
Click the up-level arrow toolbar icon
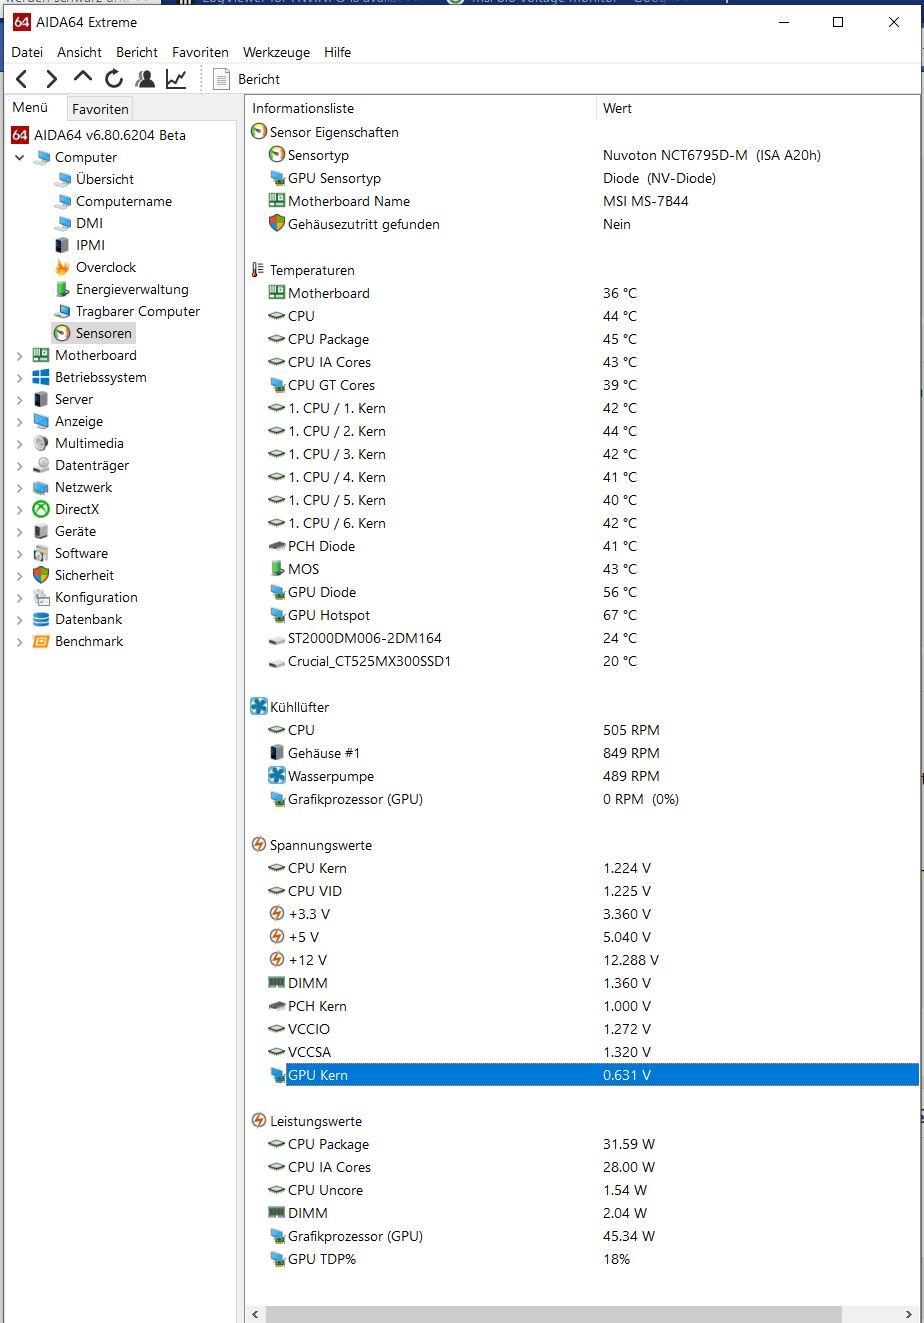[x=83, y=77]
